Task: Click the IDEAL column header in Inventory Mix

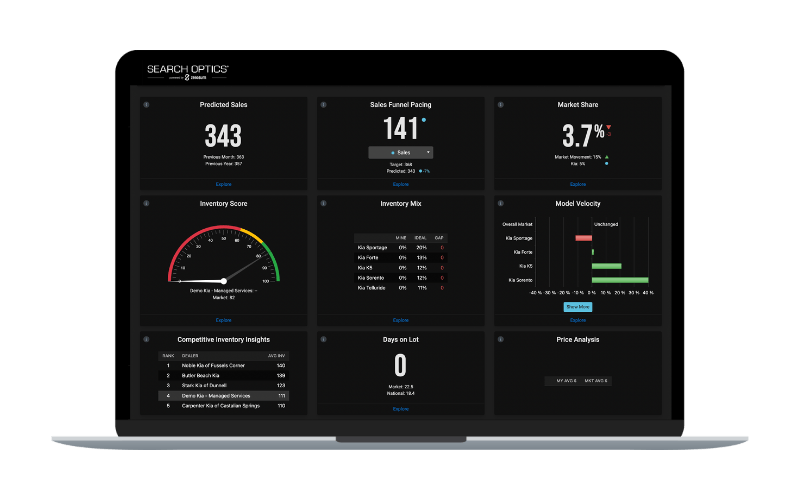Action: click(420, 238)
